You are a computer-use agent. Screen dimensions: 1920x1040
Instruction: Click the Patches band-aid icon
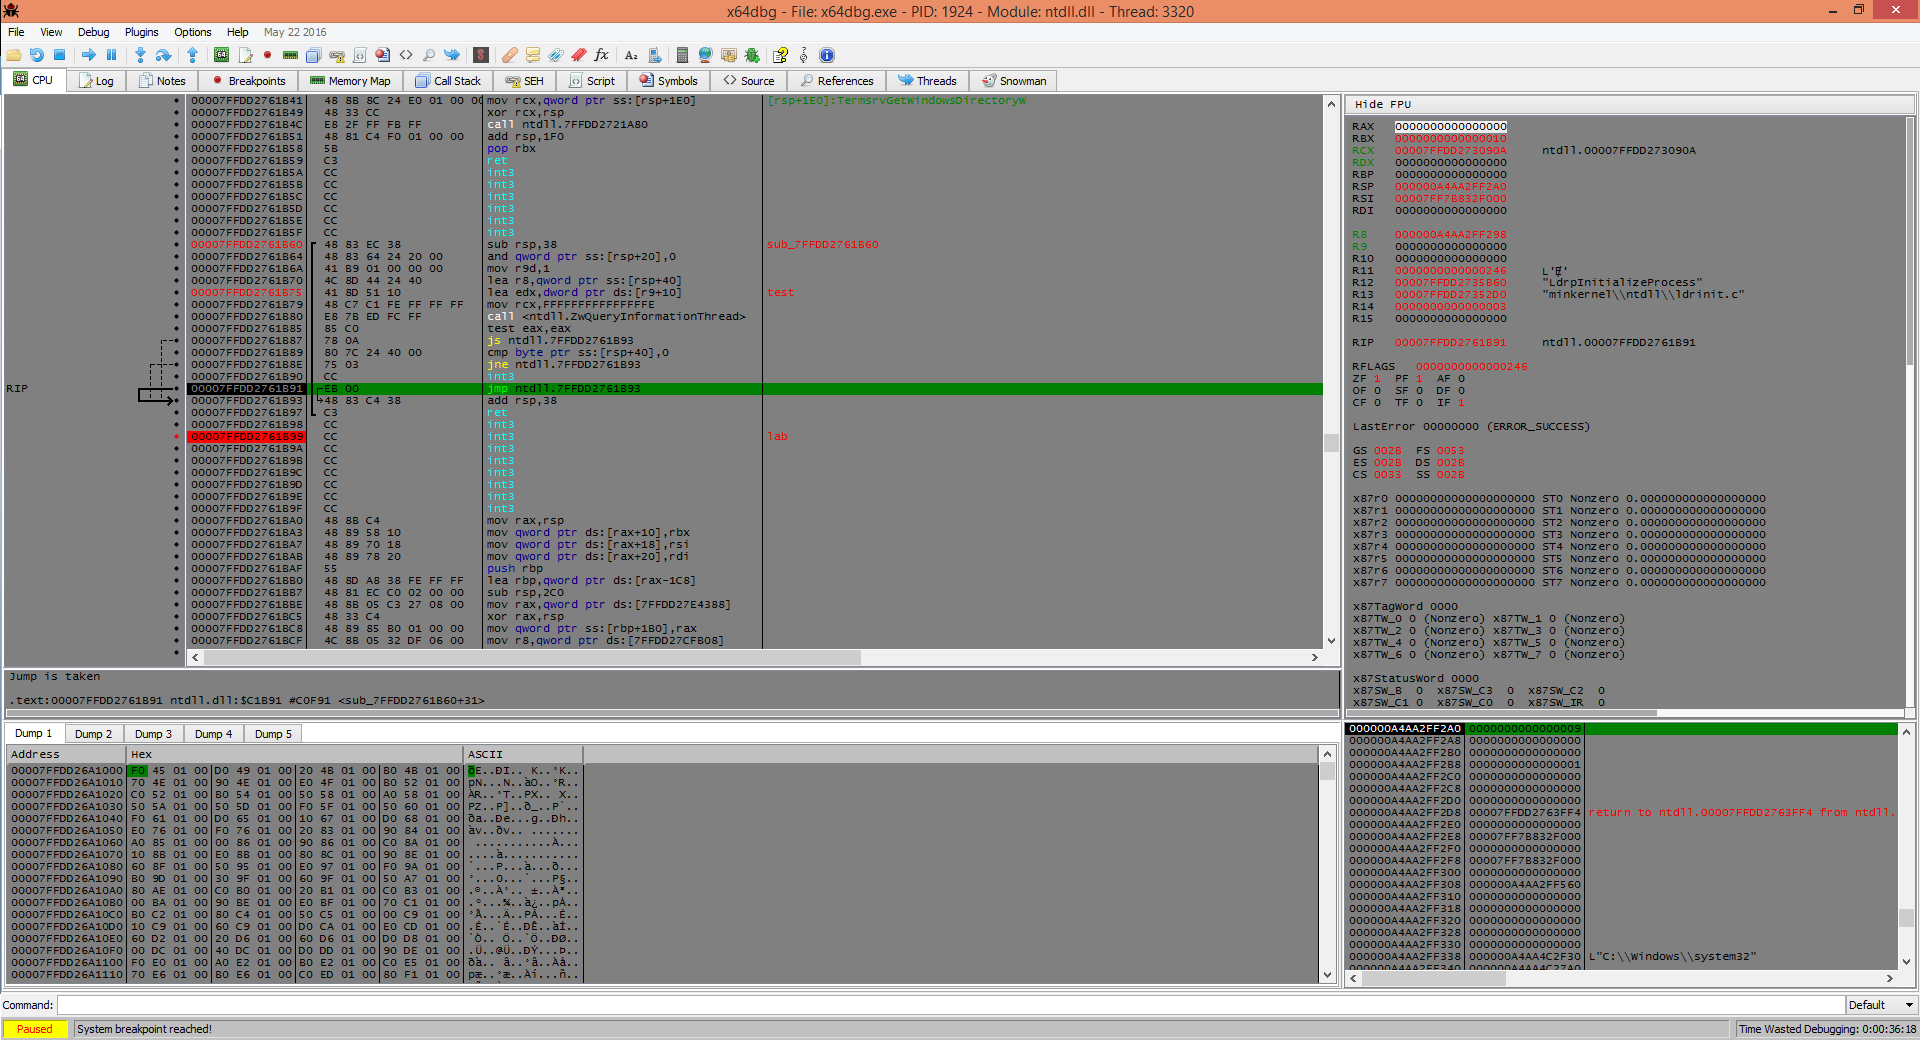coord(510,55)
